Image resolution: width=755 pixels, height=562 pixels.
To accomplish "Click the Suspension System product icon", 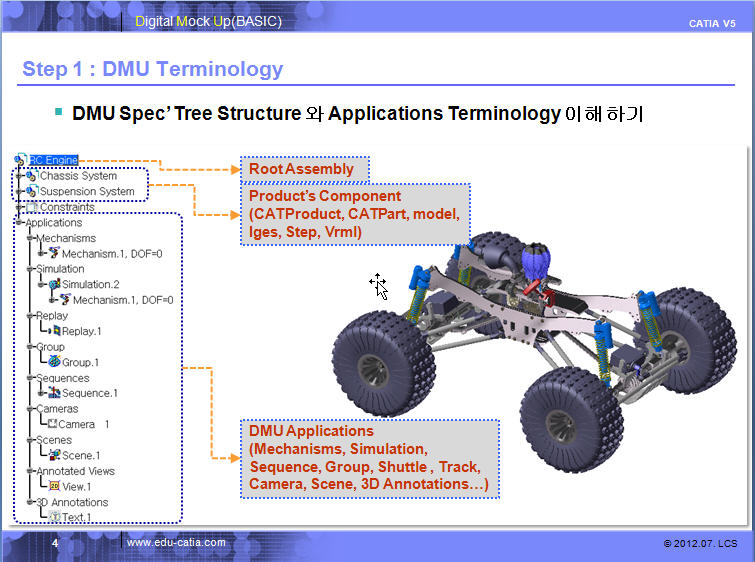I will pos(31,191).
